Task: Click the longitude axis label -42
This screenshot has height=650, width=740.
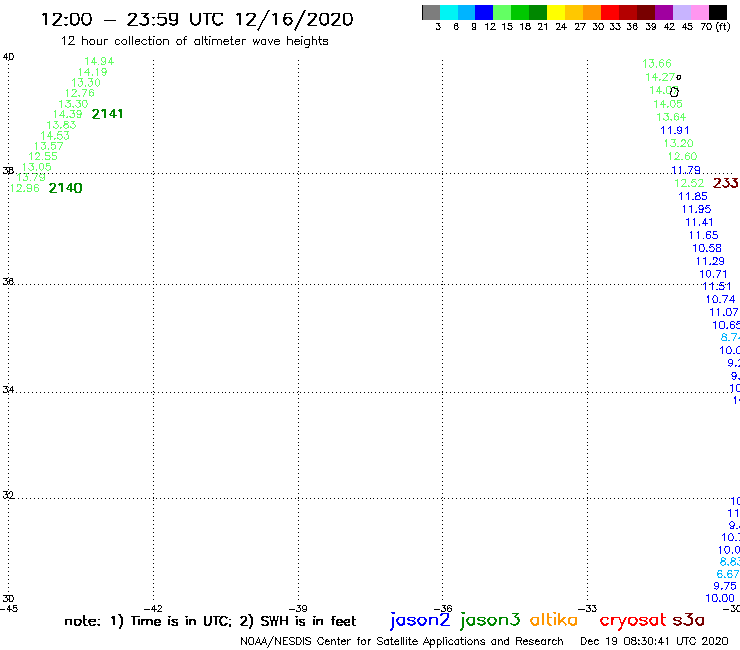Action: tap(153, 609)
